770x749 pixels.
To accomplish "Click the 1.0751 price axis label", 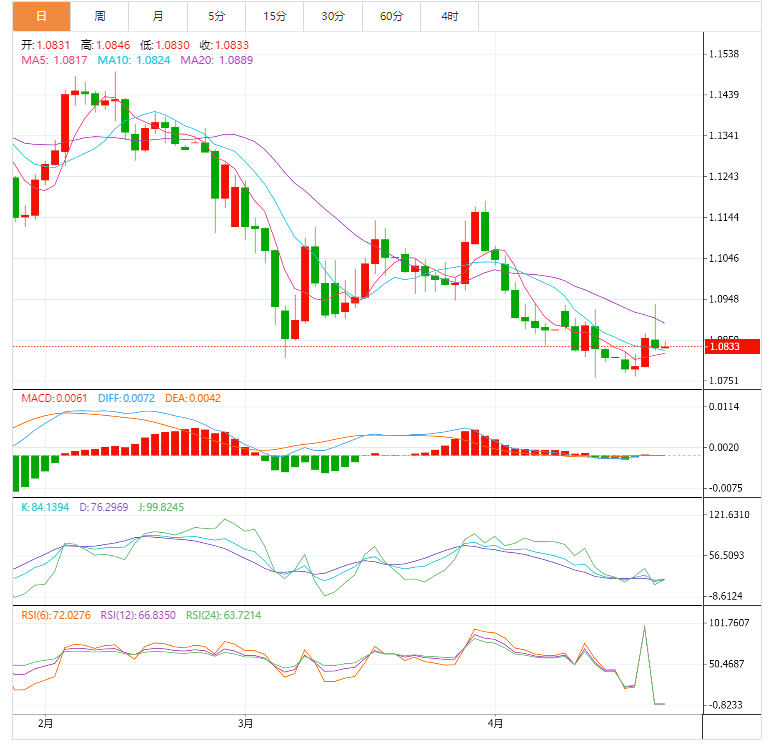I will (x=724, y=381).
